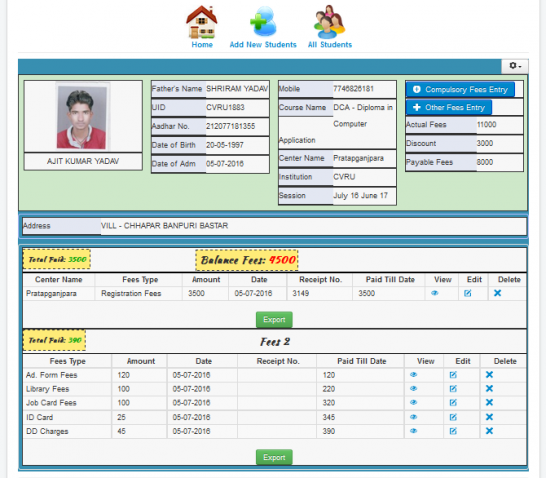Open the Home house icon
This screenshot has height=478, width=546.
tap(202, 22)
